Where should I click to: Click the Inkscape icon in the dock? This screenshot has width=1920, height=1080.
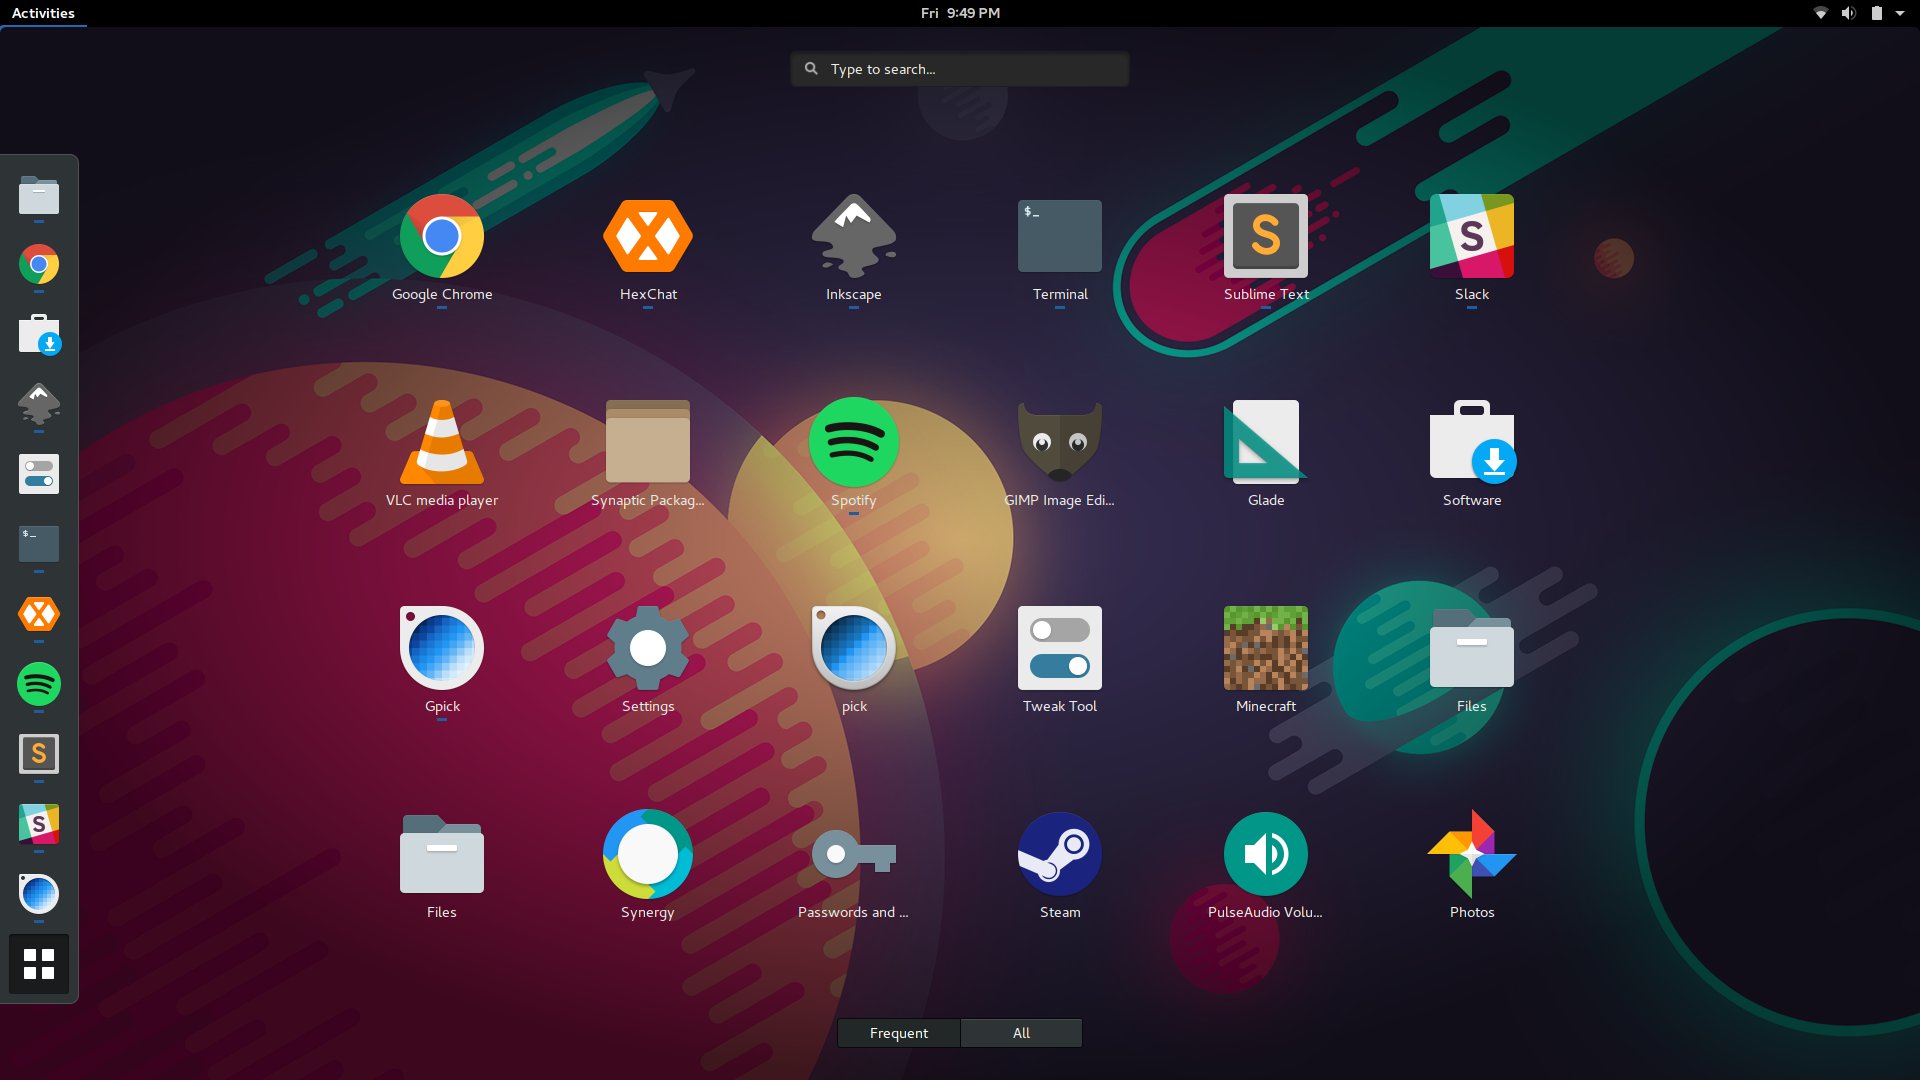(x=39, y=405)
